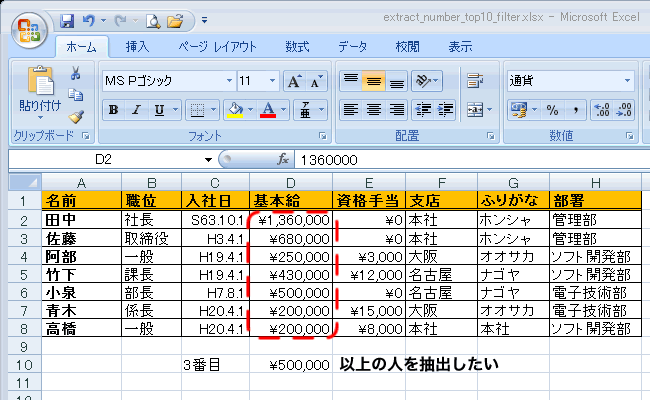Decrease decimal places button
This screenshot has width=650, height=400.
(624, 110)
